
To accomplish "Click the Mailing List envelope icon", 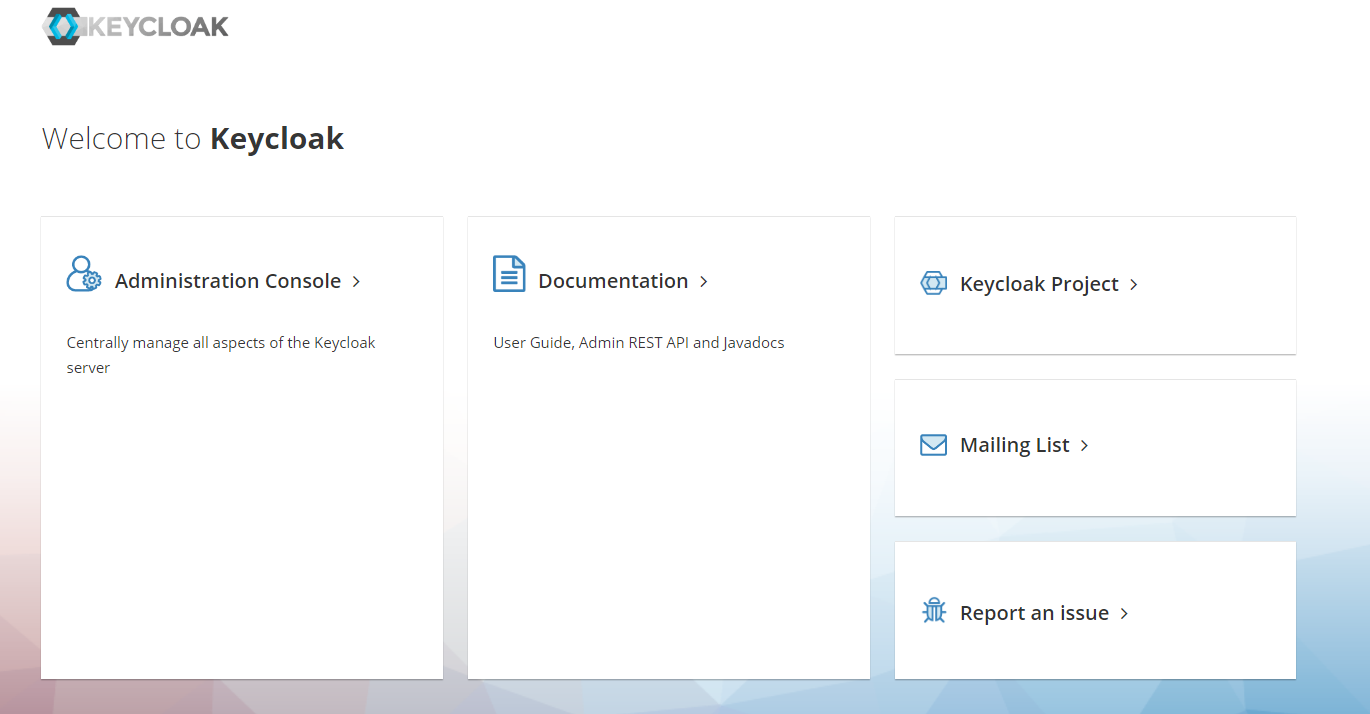I will click(933, 444).
